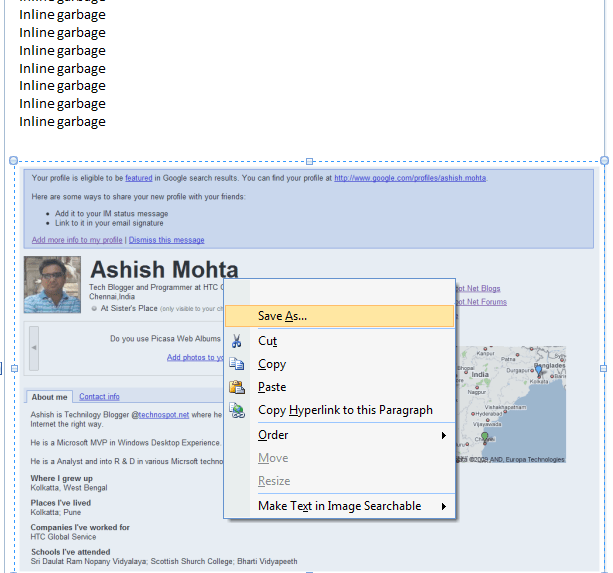Click the right-middle image resize handle
Image resolution: width=613 pixels, height=573 pixels.
604,368
